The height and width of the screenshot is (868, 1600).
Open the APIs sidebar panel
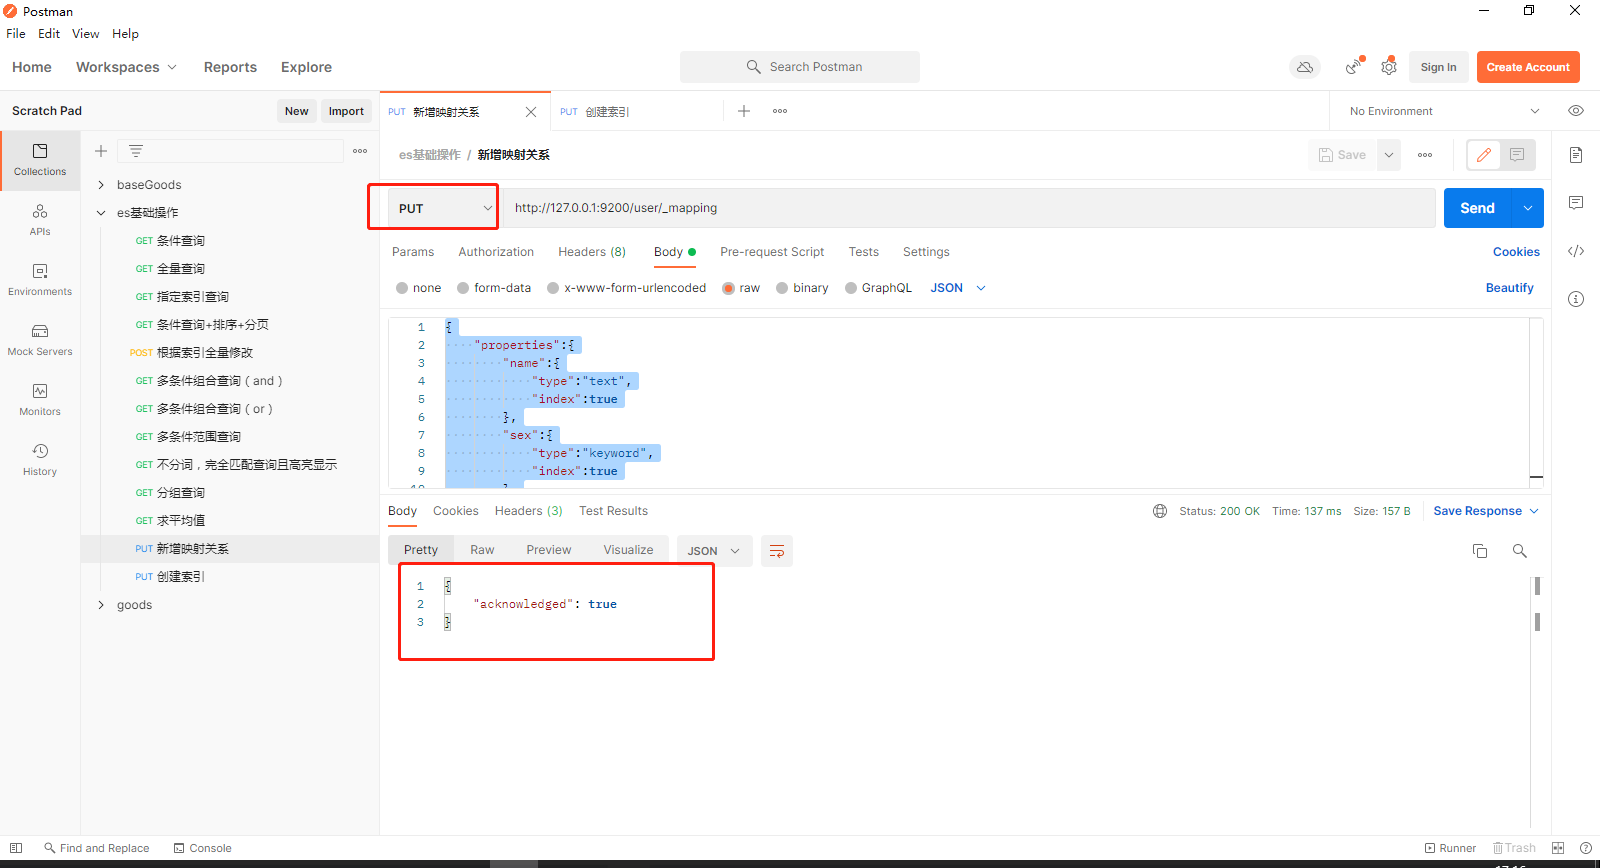40,220
